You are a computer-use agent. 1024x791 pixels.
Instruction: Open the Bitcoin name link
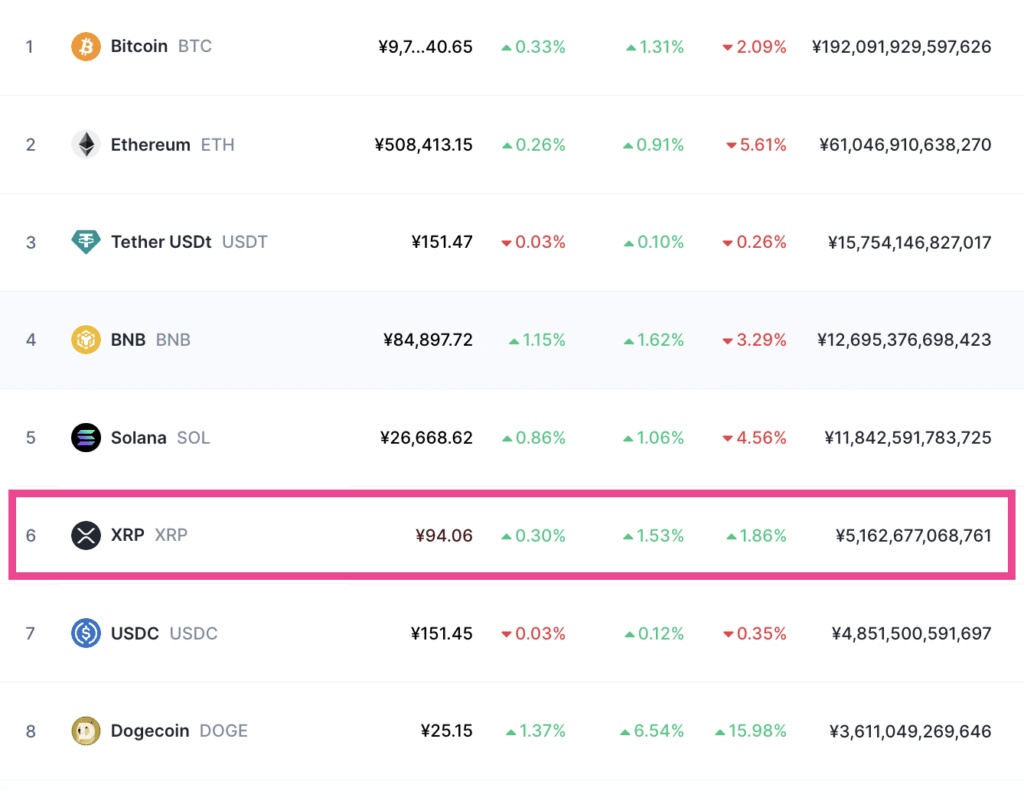pos(139,47)
